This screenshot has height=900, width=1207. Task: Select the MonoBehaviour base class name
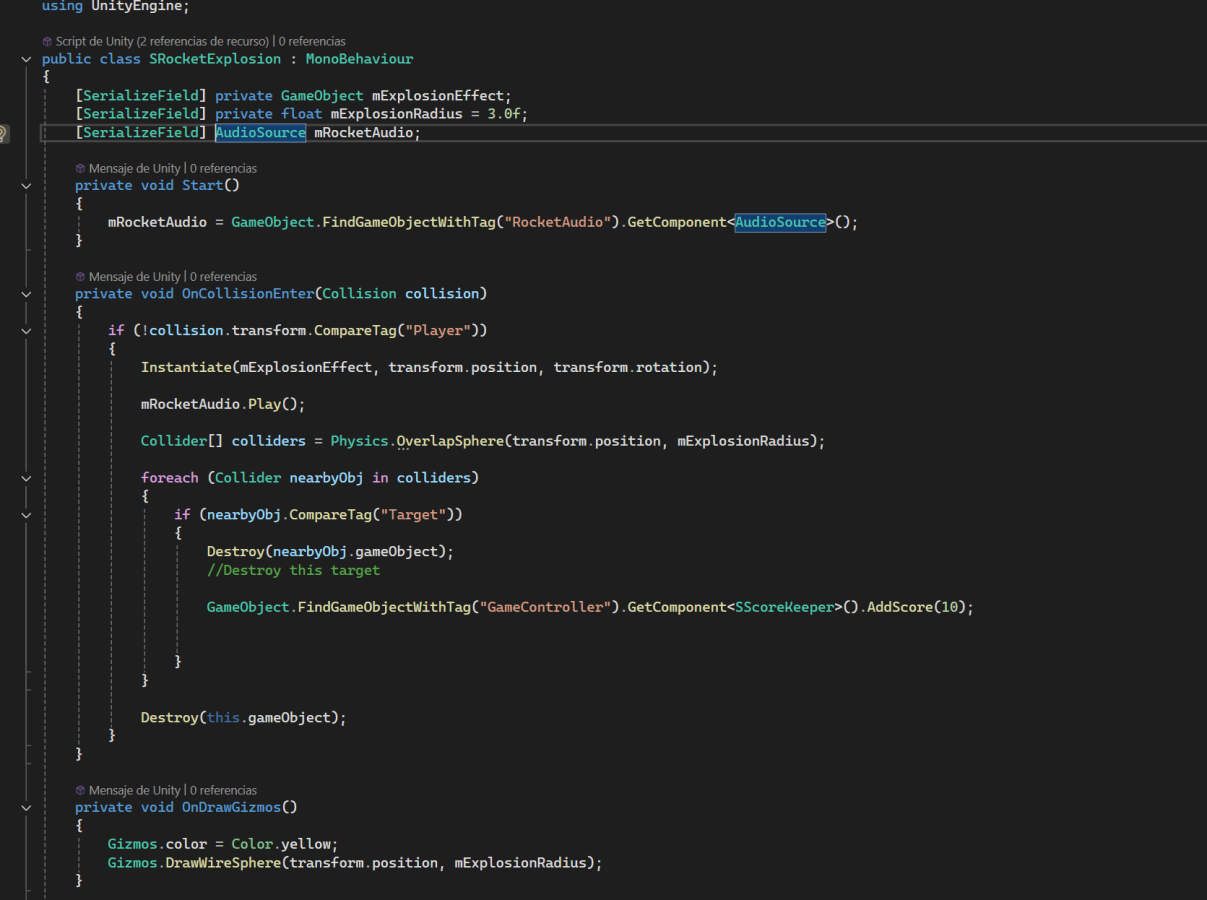pos(359,59)
